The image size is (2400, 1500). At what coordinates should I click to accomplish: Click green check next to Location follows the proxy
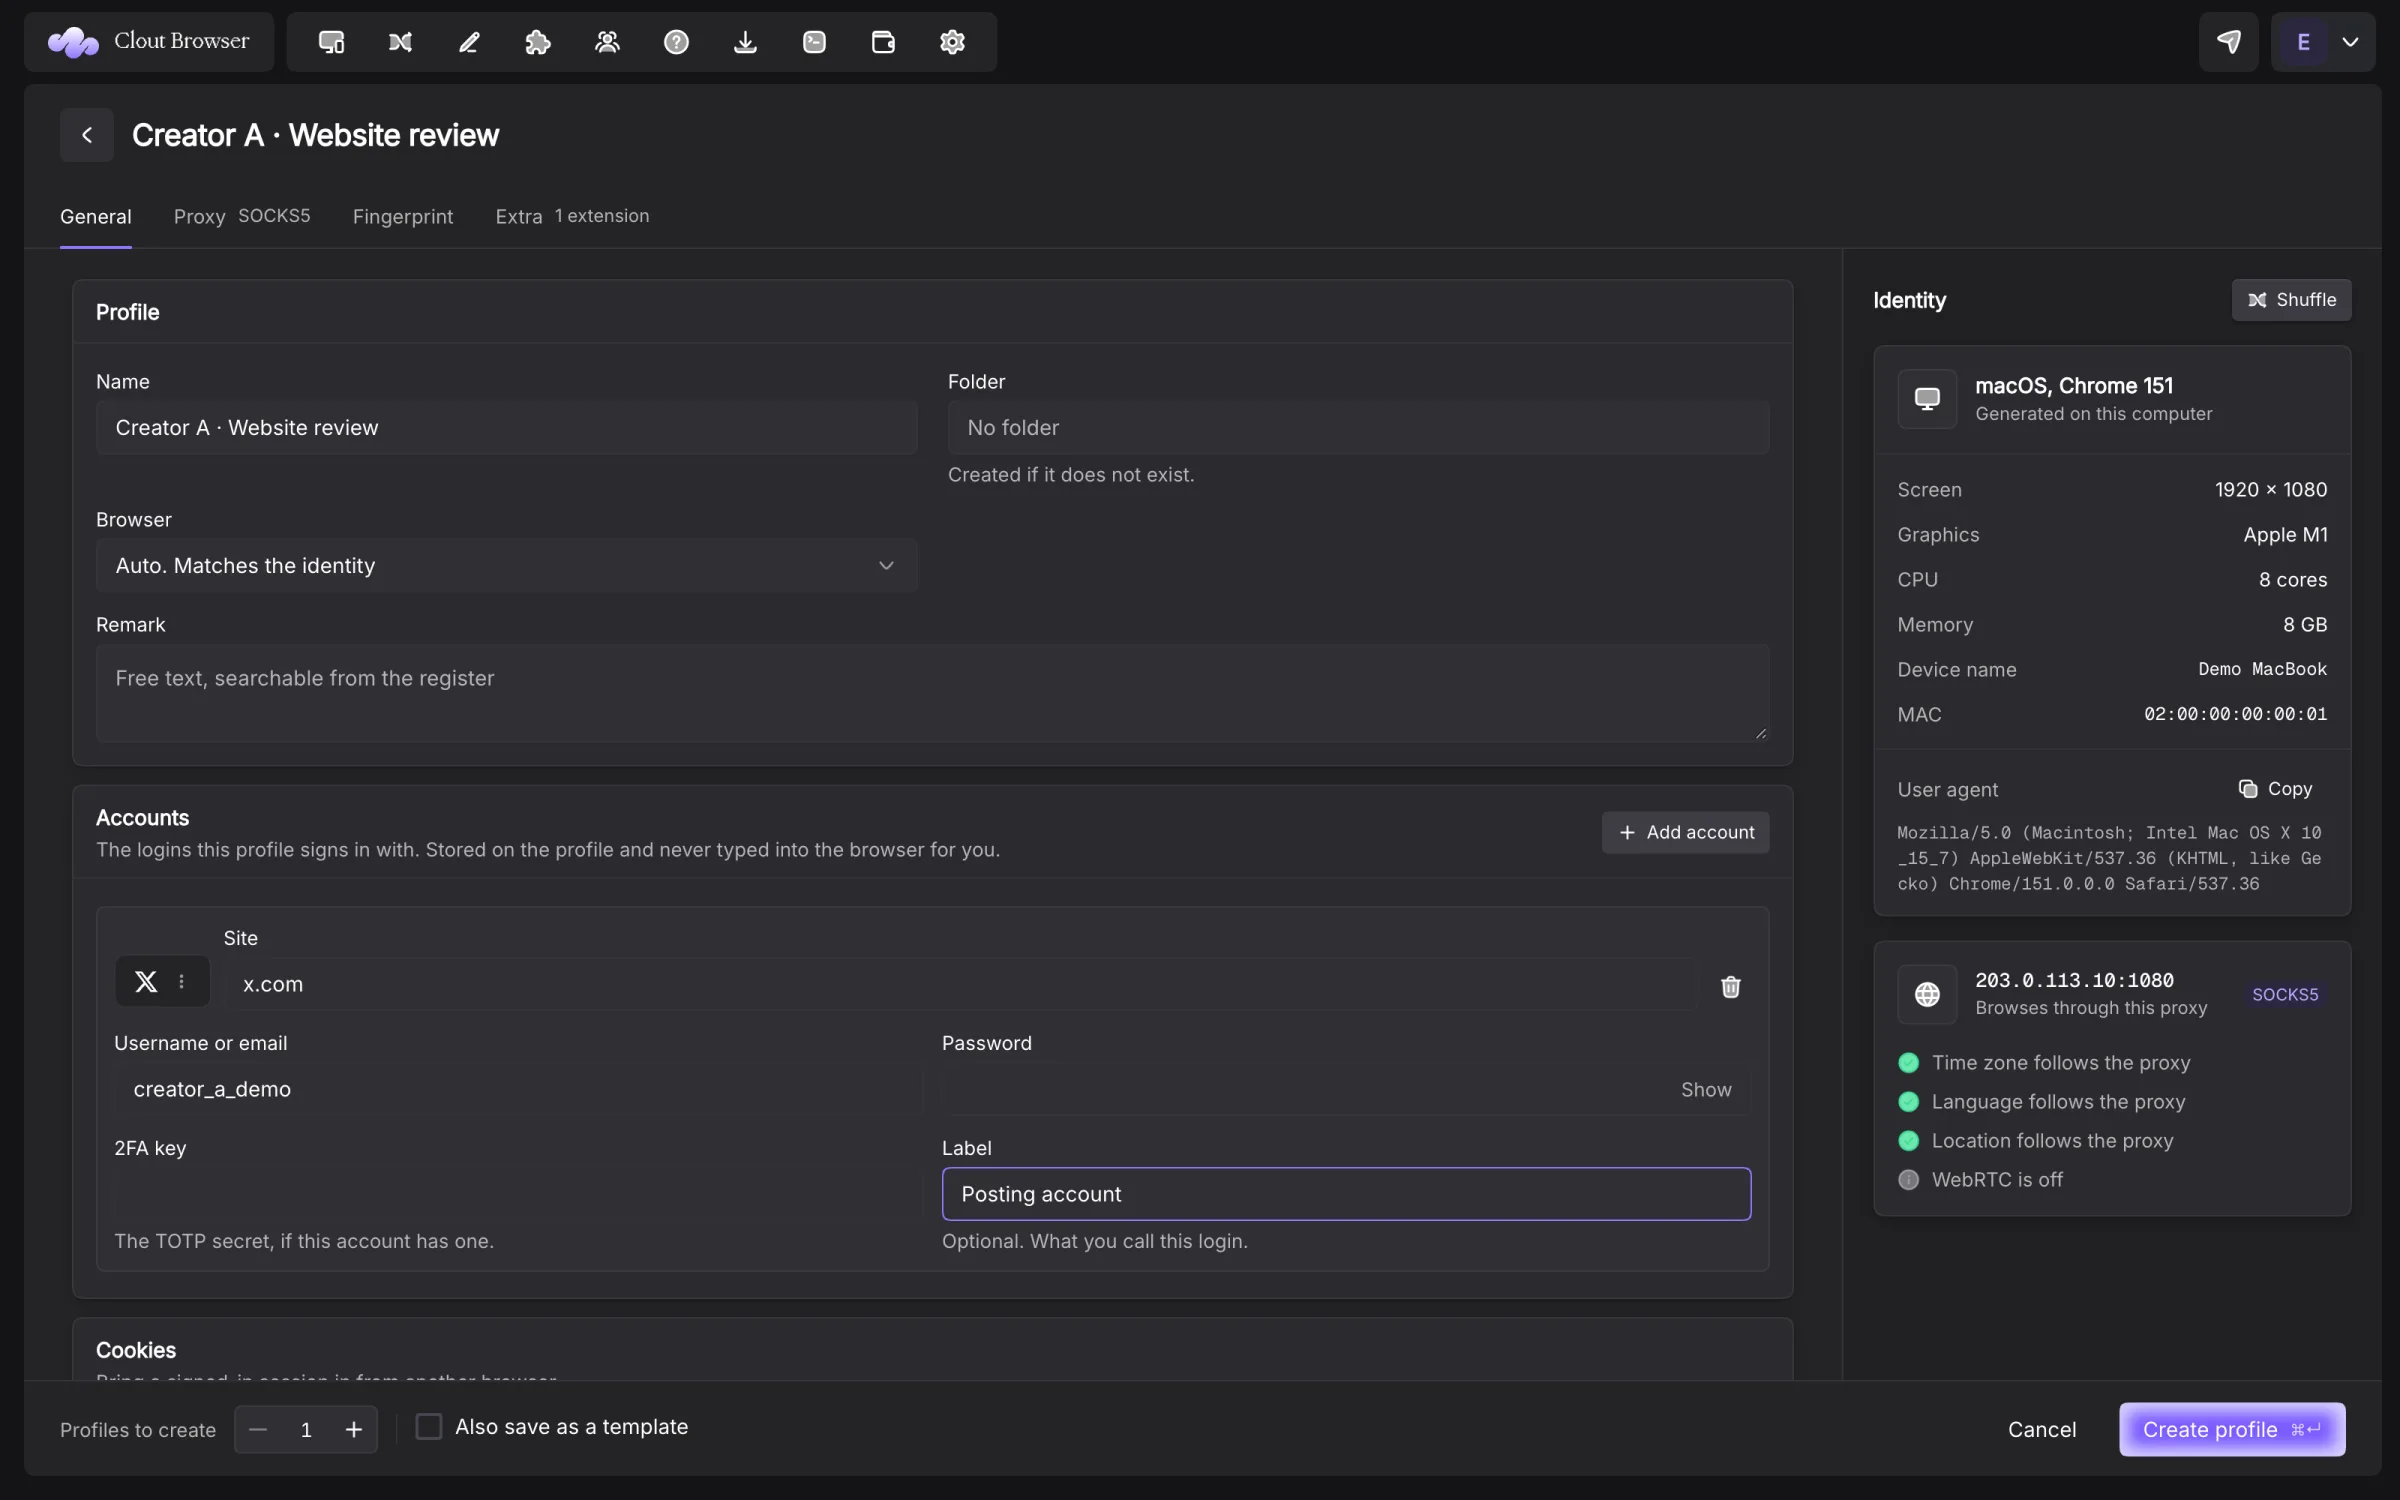pyautogui.click(x=1908, y=1140)
